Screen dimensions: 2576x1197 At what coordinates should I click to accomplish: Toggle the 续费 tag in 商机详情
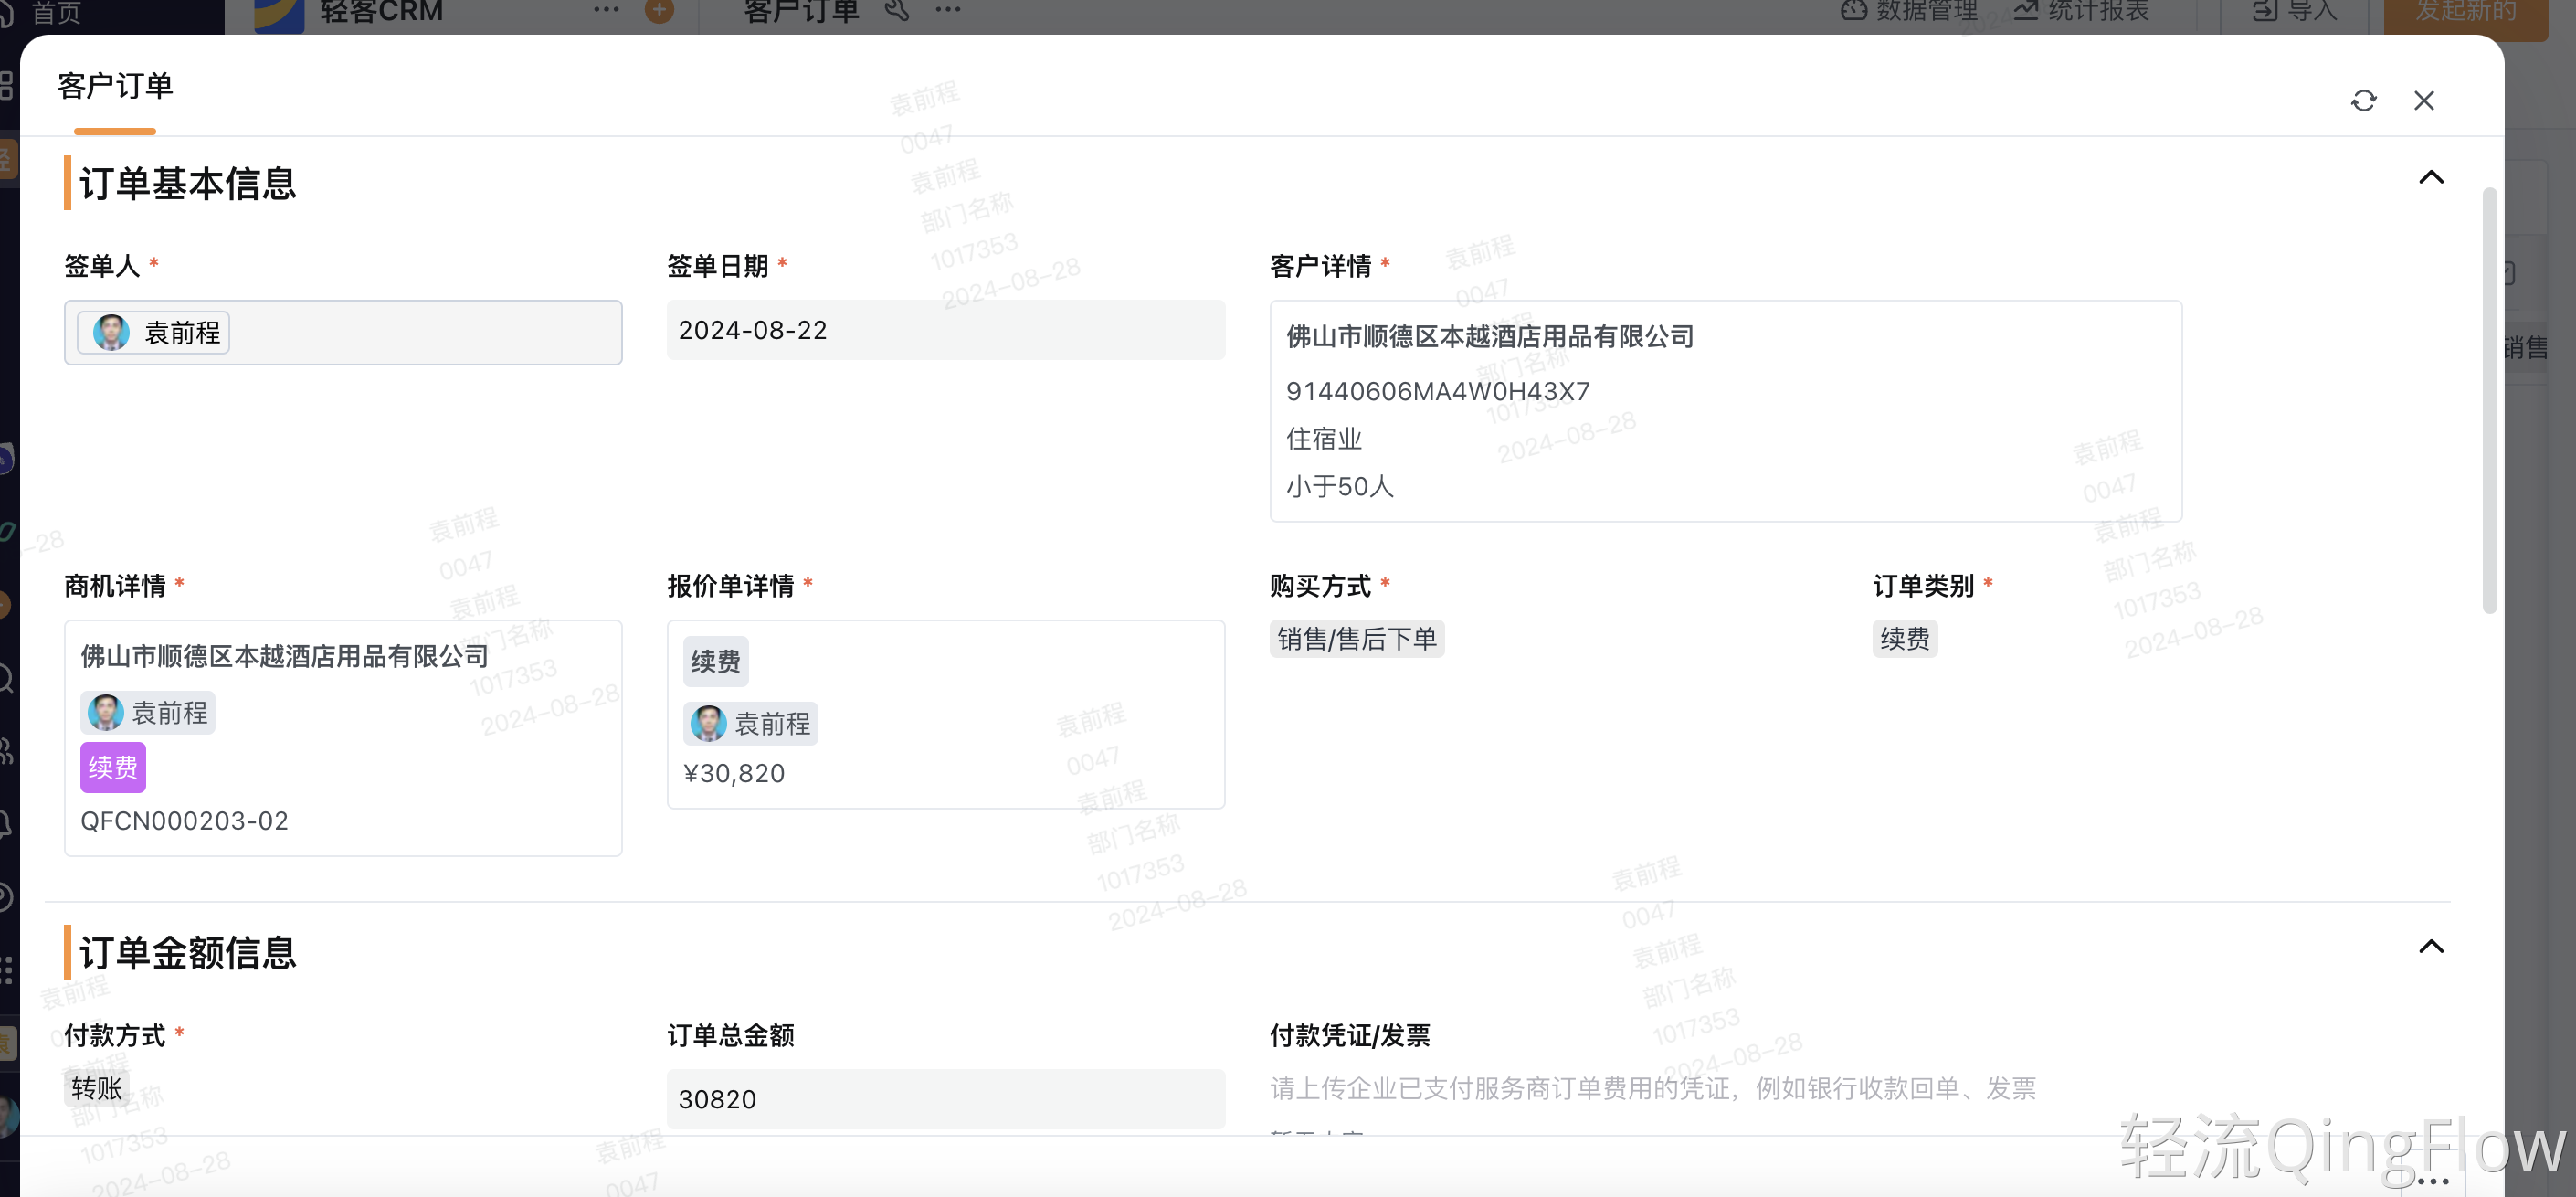pyautogui.click(x=112, y=768)
